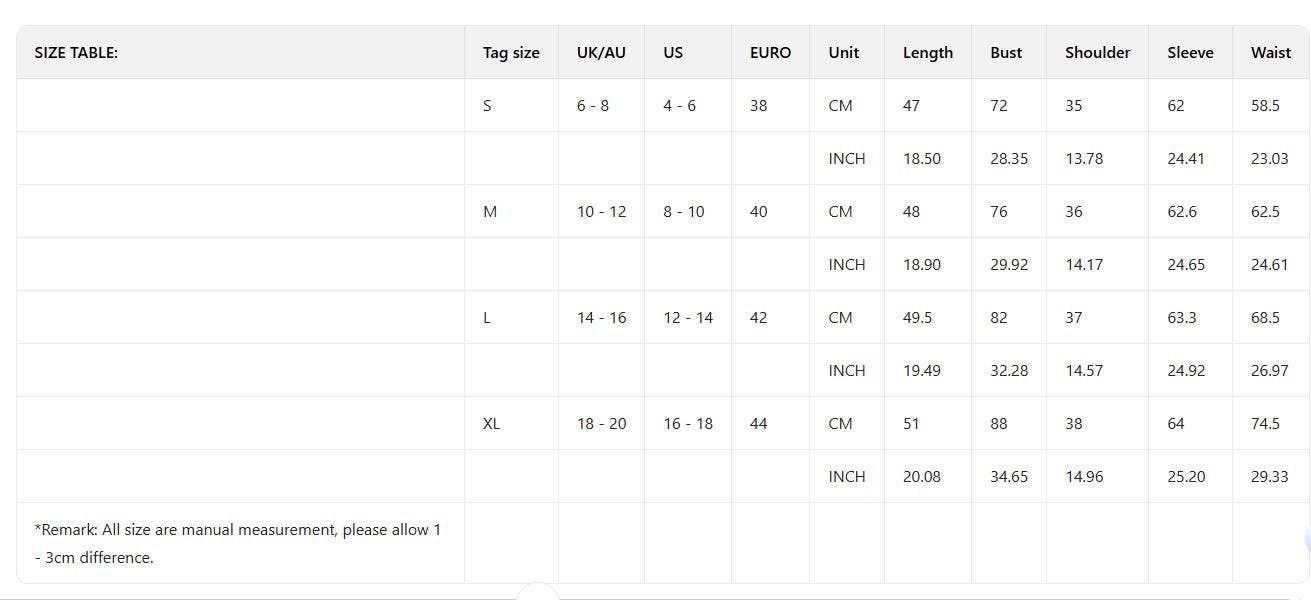Select the "Length" column header
The image size is (1311, 600).
point(927,53)
